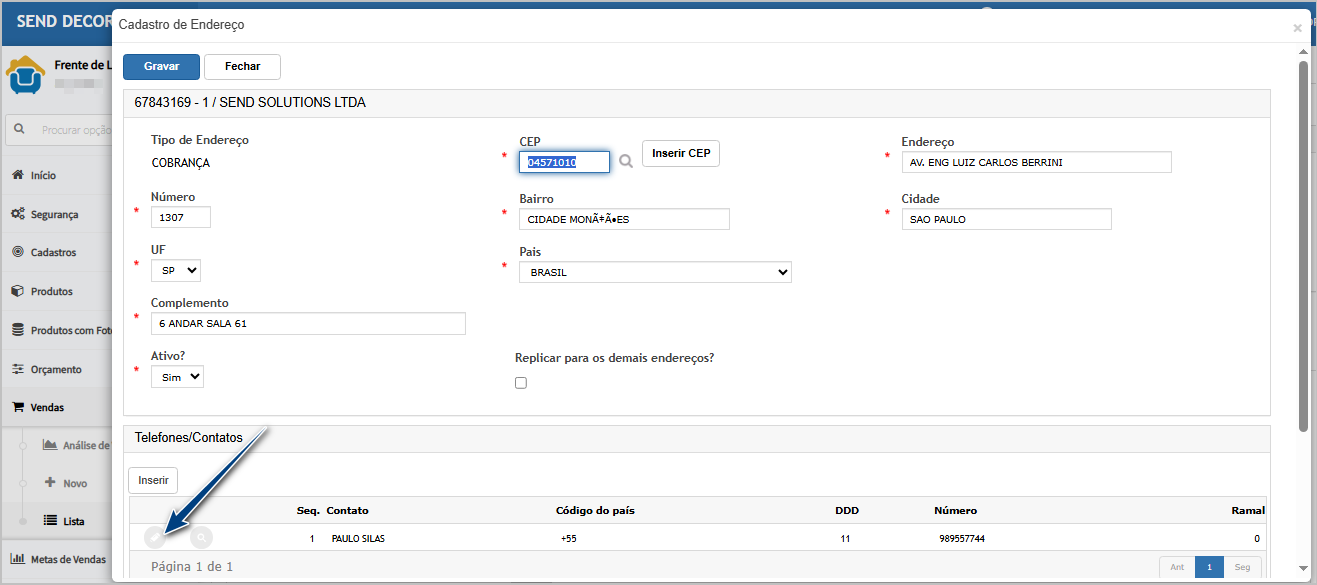Close the Cadastro de Endereço dialog with X
This screenshot has height=585, width=1317.
coord(1297,28)
